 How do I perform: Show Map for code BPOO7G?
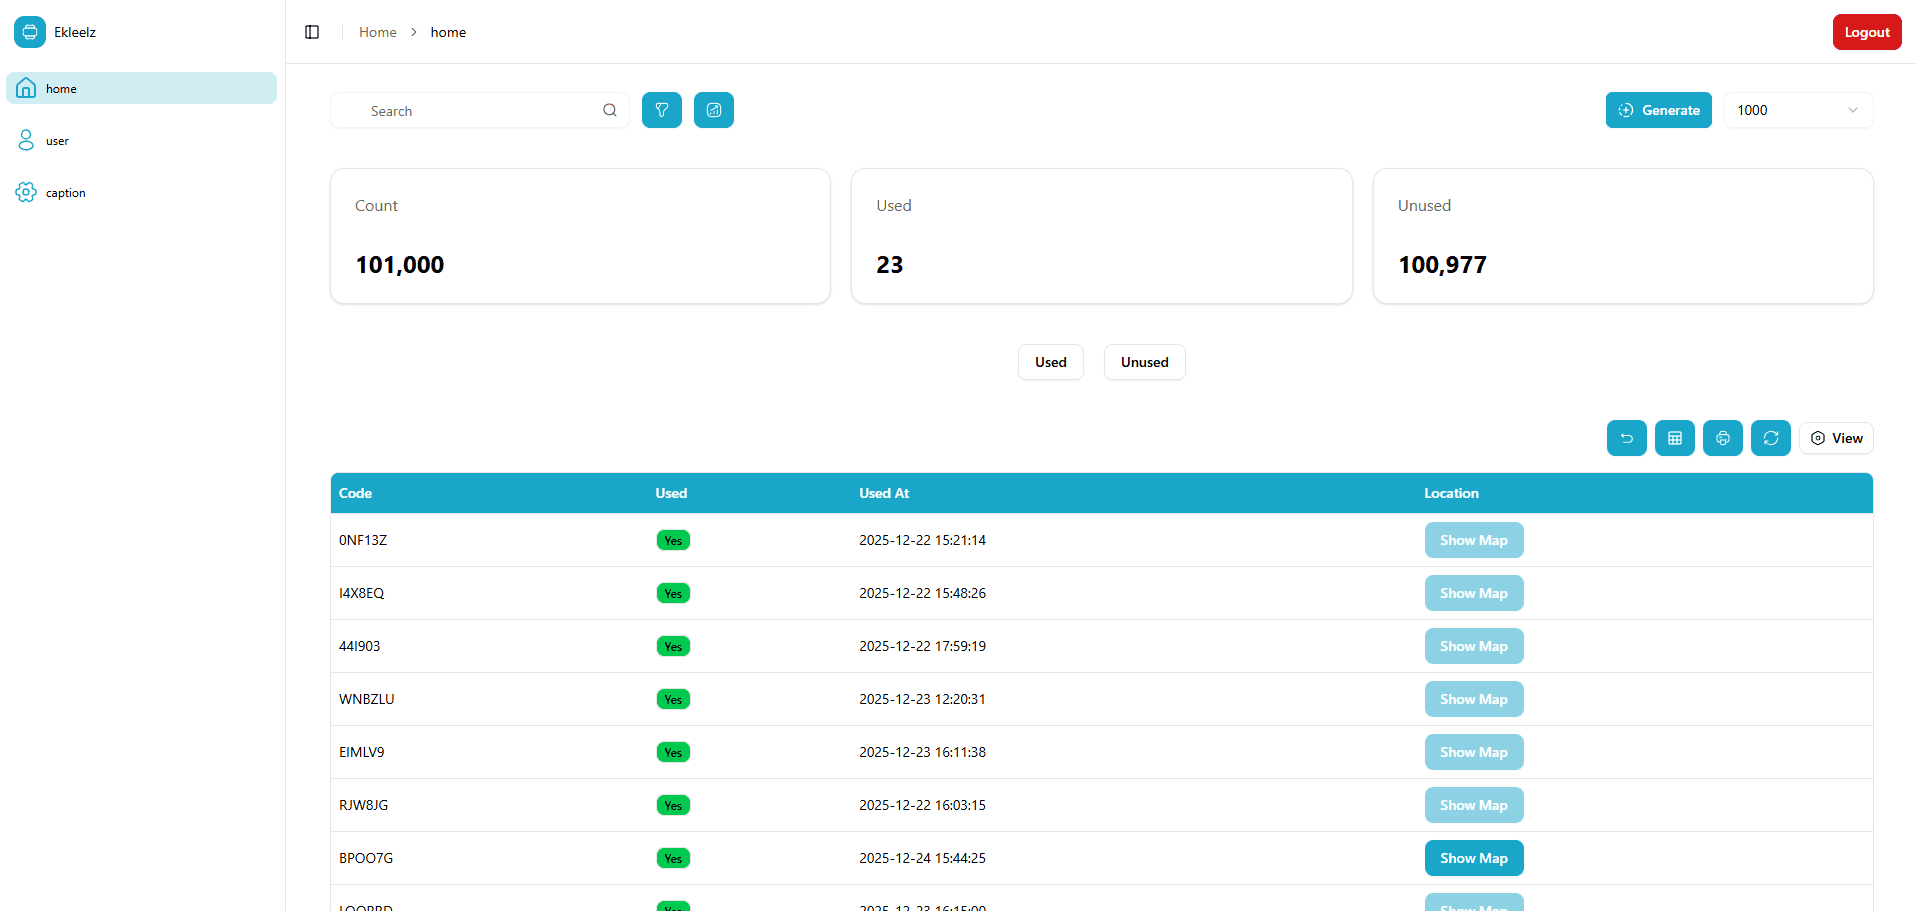[1473, 858]
